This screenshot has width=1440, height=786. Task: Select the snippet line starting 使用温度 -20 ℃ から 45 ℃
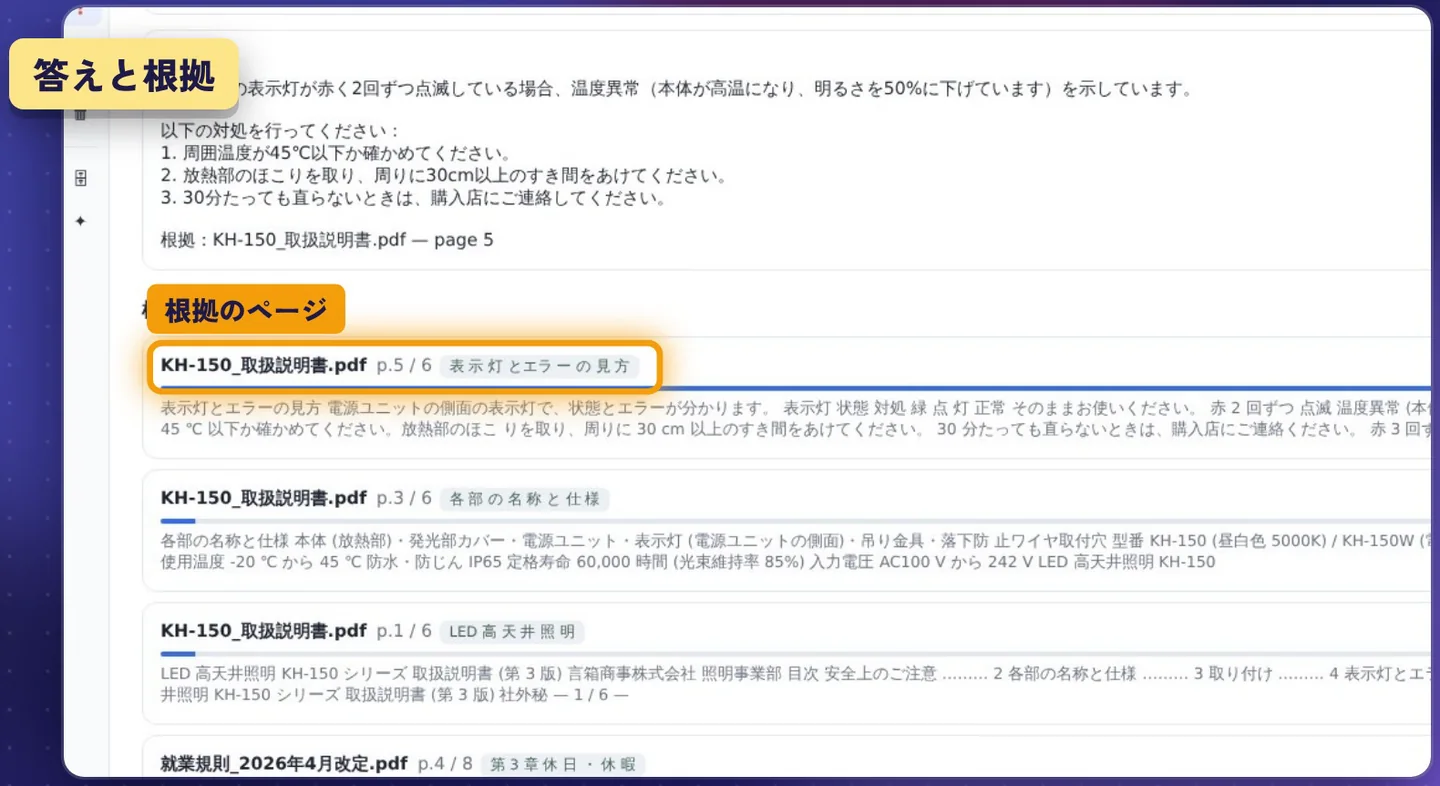click(x=688, y=562)
